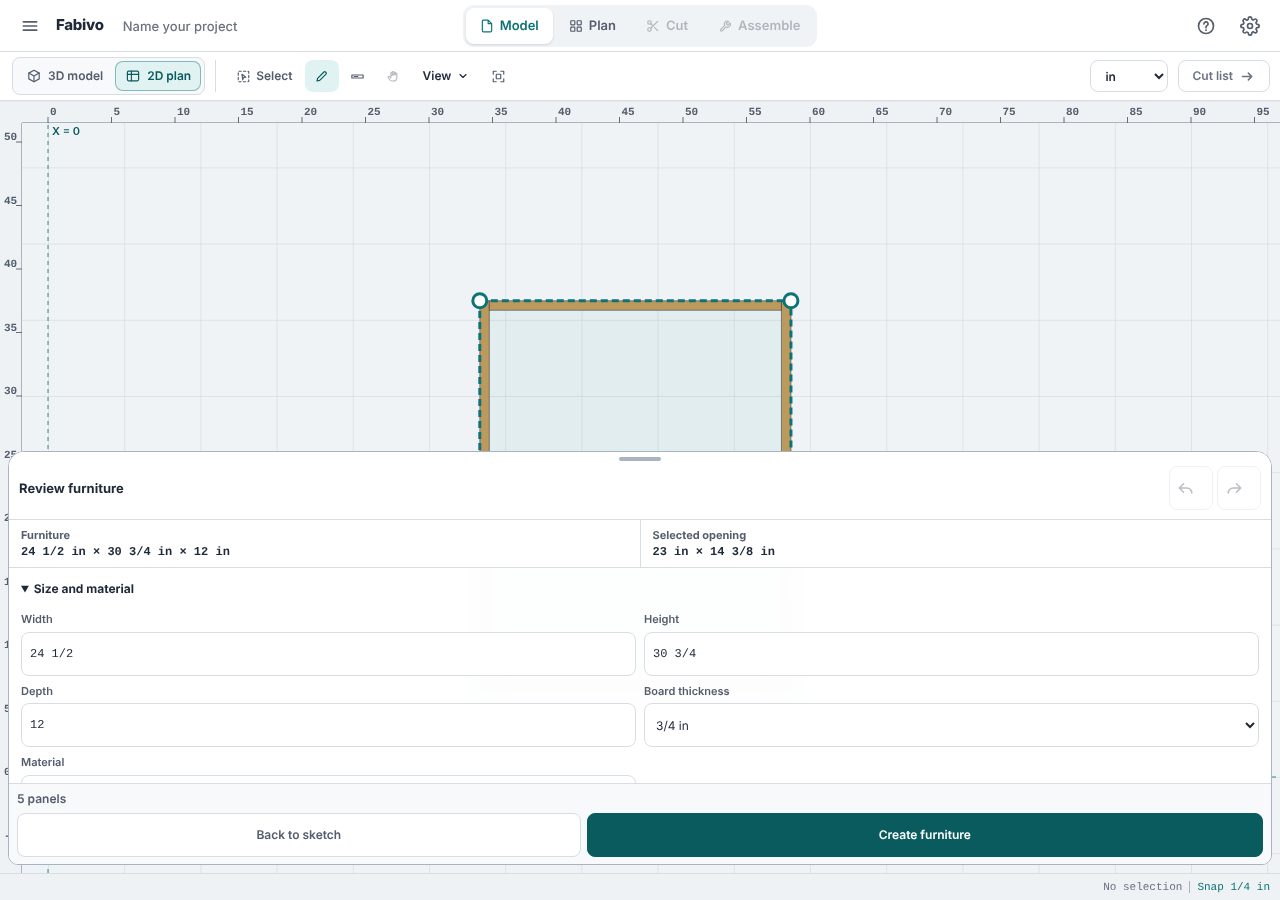Viewport: 1280px width, 900px height.
Task: Click the 5 panels count text
Action: (x=42, y=799)
